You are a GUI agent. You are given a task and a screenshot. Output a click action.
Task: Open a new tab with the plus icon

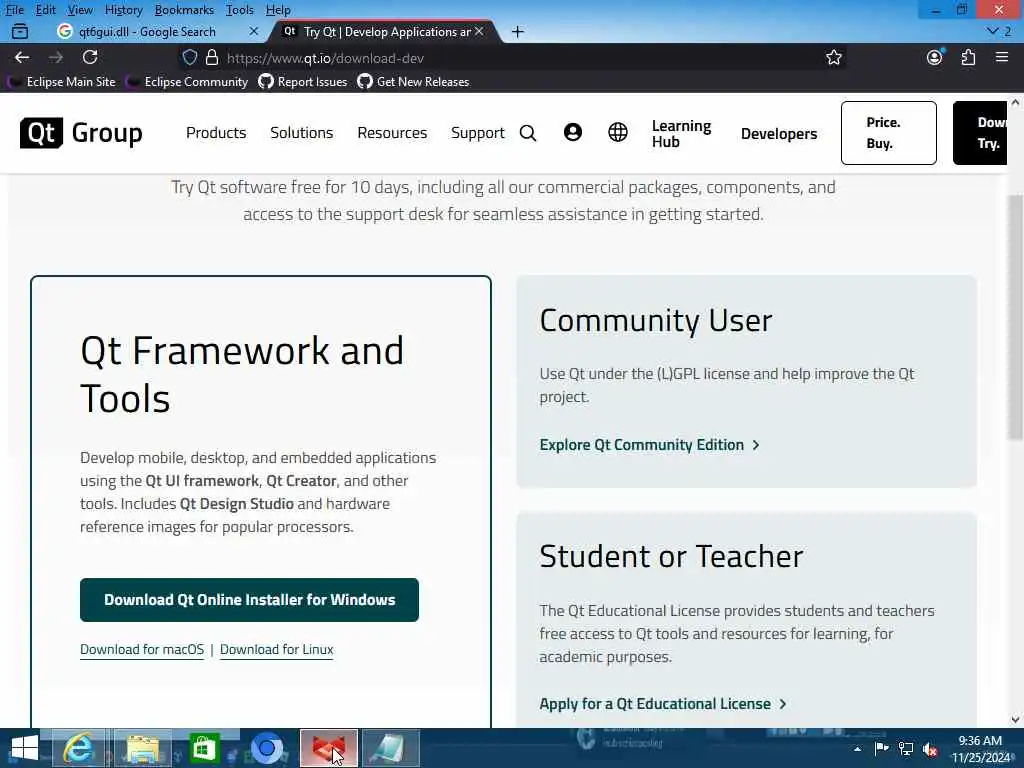517,31
